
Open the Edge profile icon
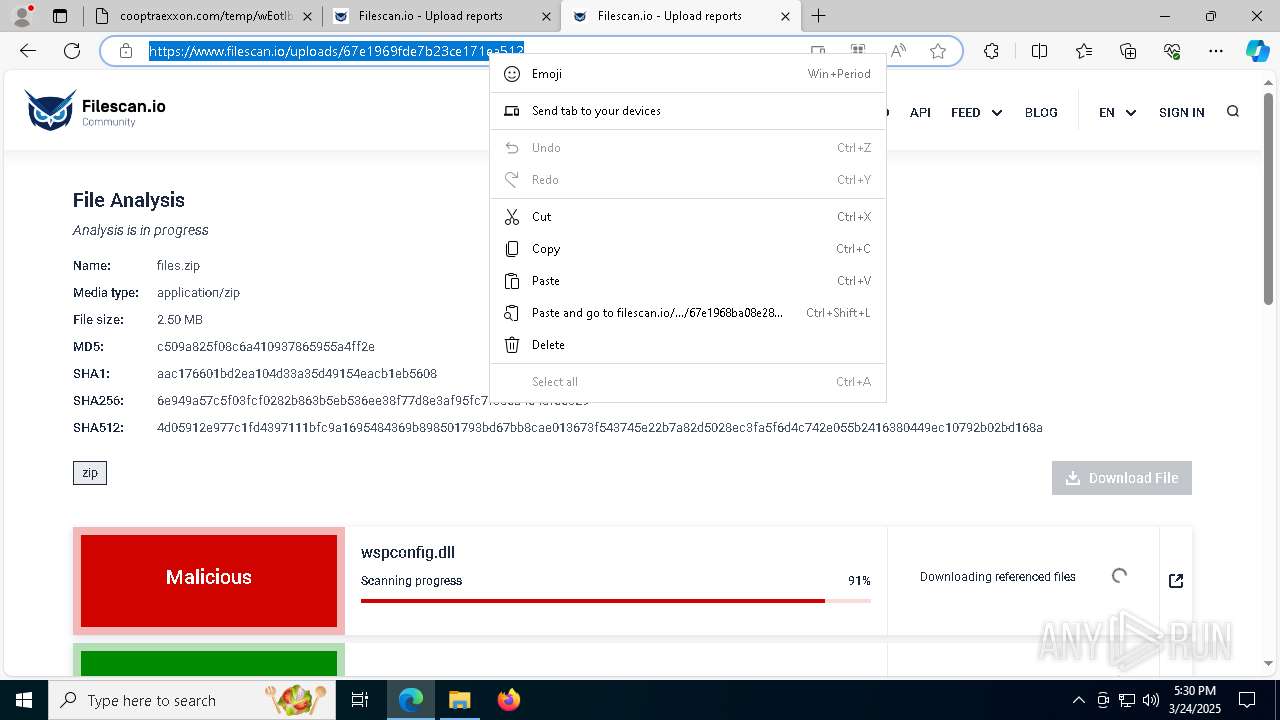pos(22,16)
